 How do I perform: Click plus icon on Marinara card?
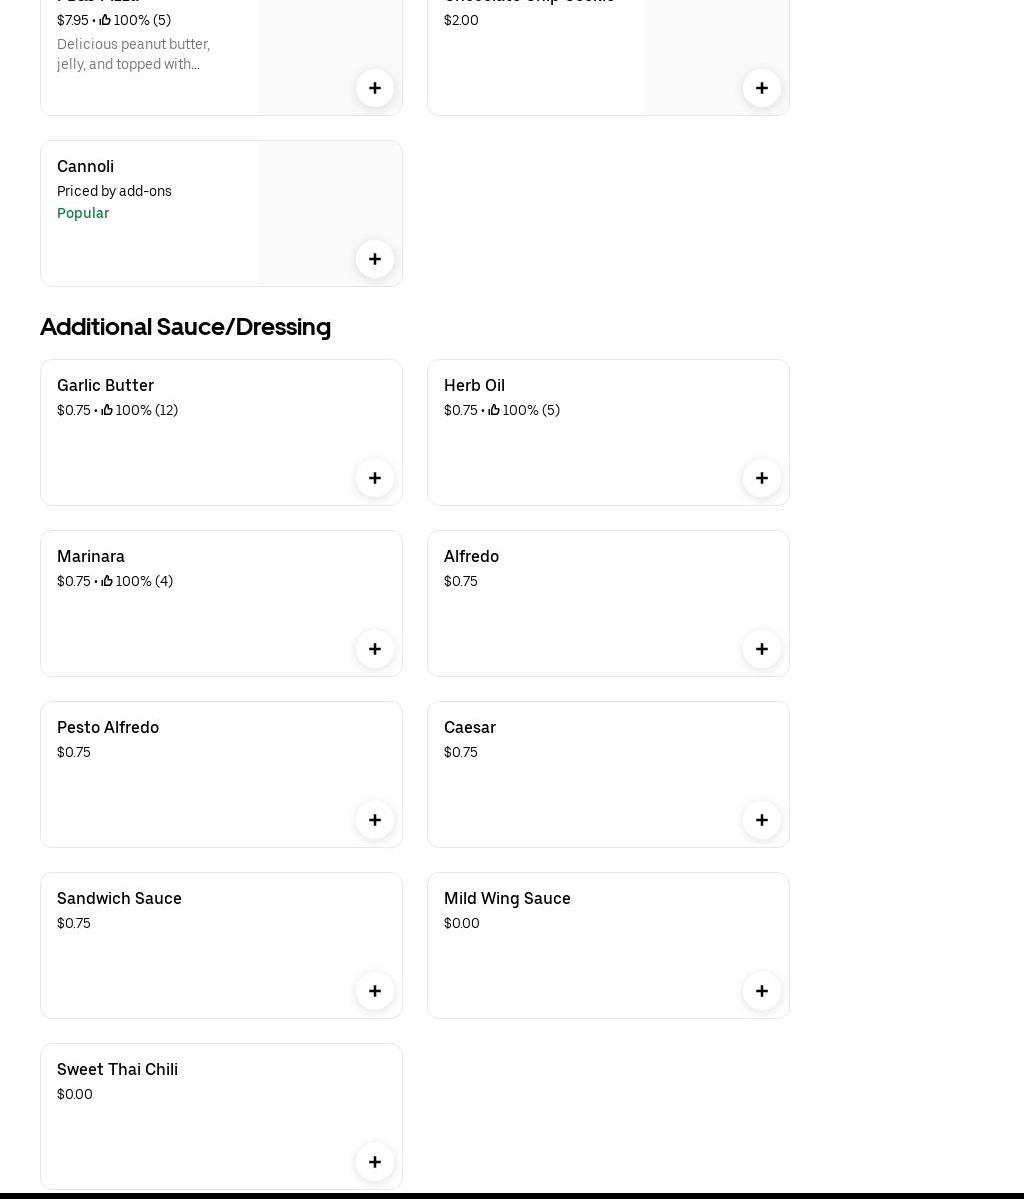point(375,649)
